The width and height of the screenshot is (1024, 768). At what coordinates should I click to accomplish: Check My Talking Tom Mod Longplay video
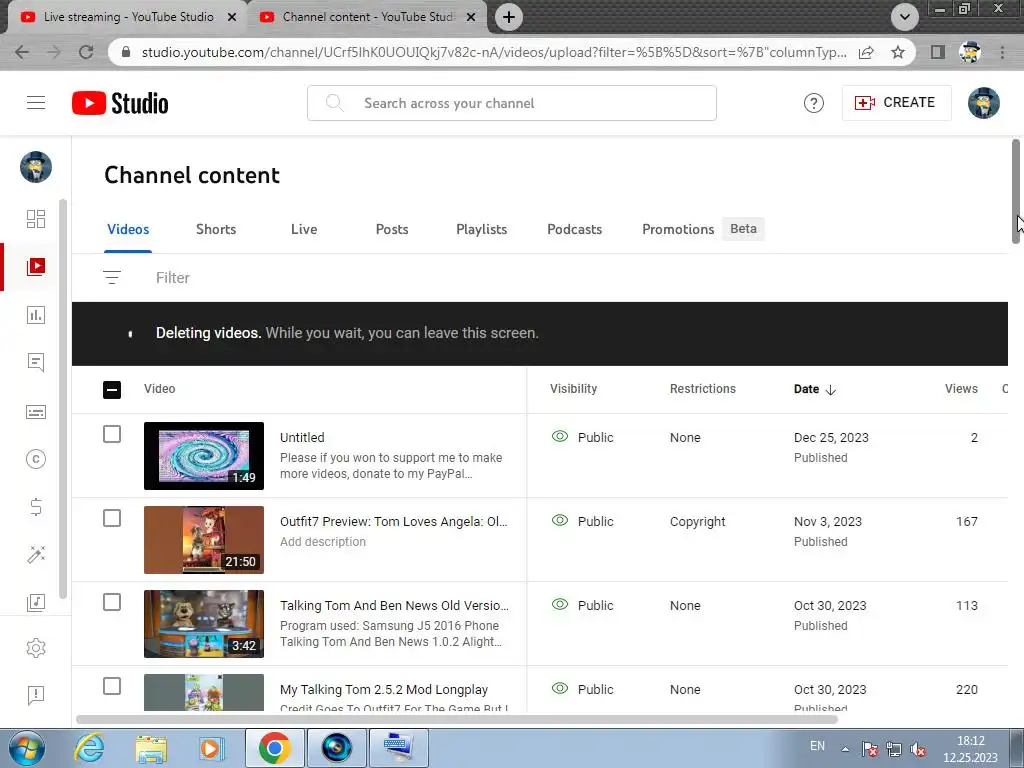coord(112,686)
